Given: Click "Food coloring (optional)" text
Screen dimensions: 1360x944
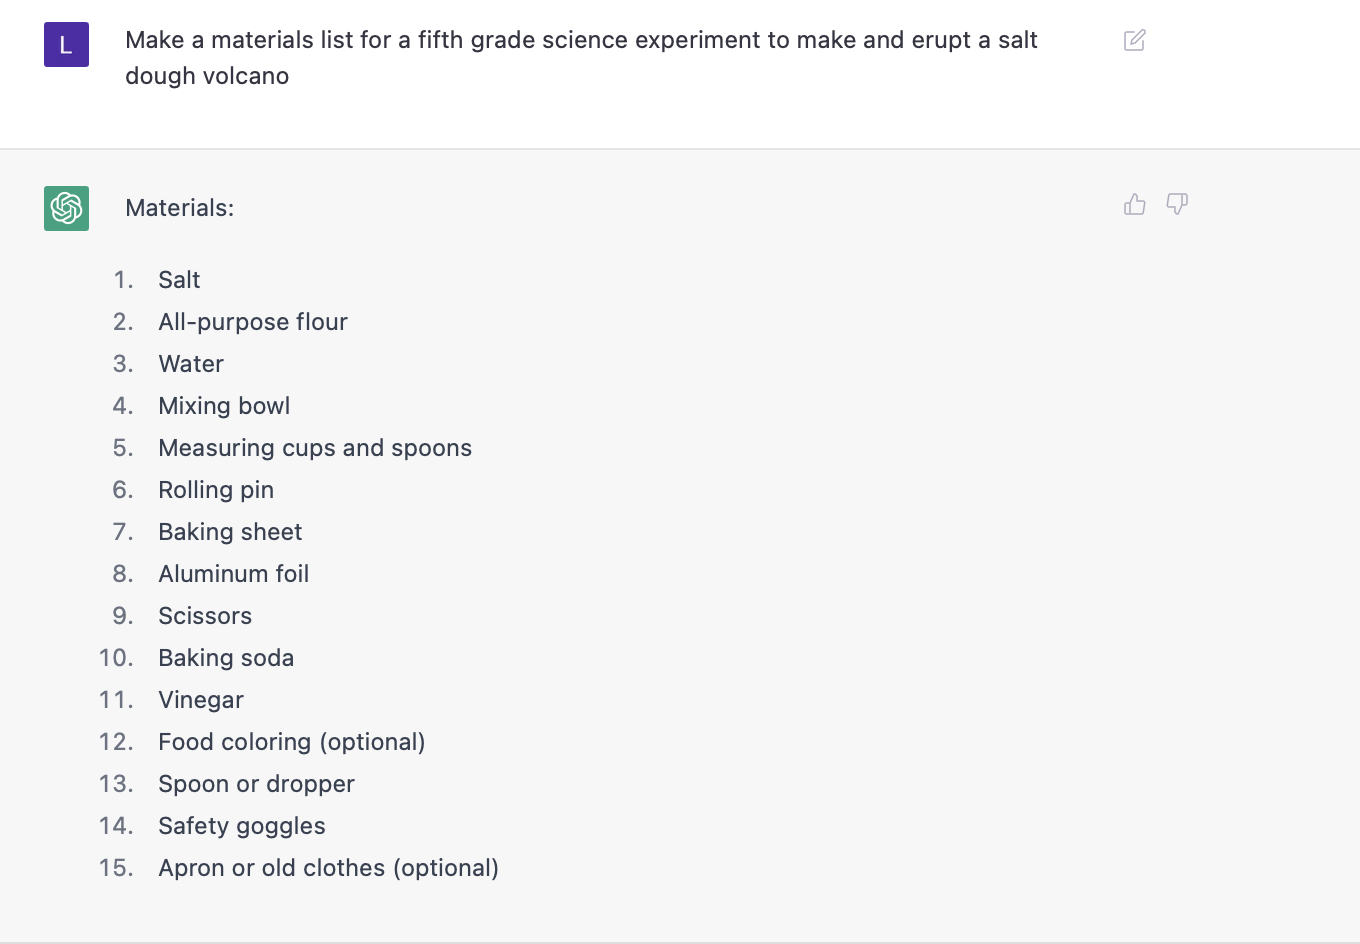Looking at the screenshot, I should [292, 742].
